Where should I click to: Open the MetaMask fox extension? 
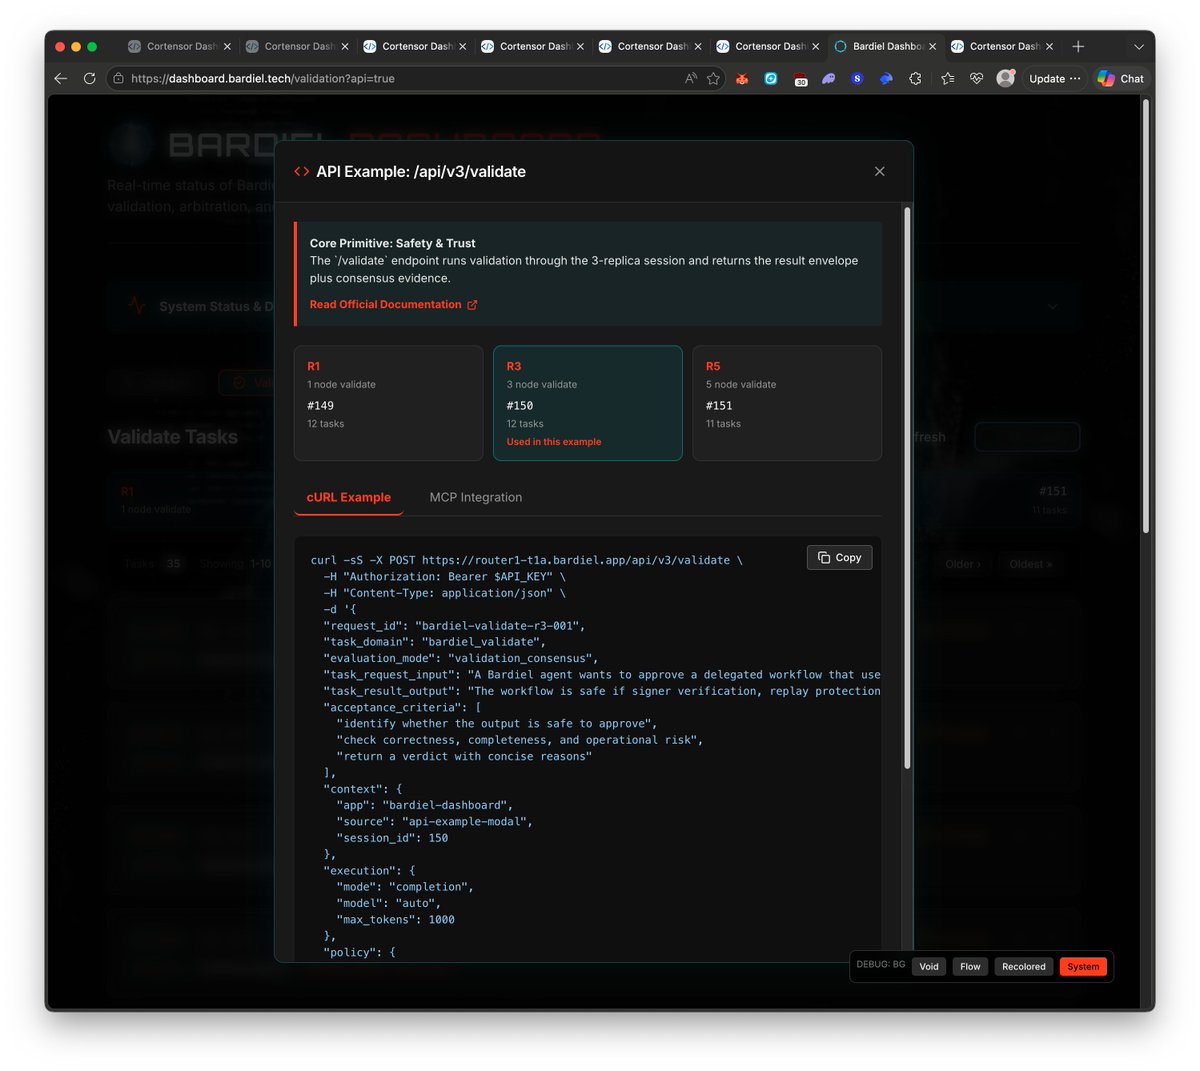tap(742, 78)
